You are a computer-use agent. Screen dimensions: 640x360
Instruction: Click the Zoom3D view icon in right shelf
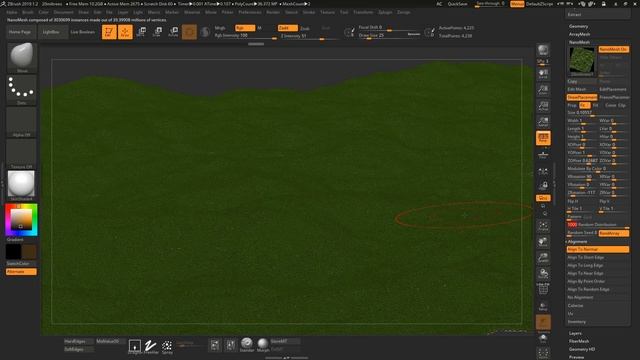pyautogui.click(x=543, y=258)
